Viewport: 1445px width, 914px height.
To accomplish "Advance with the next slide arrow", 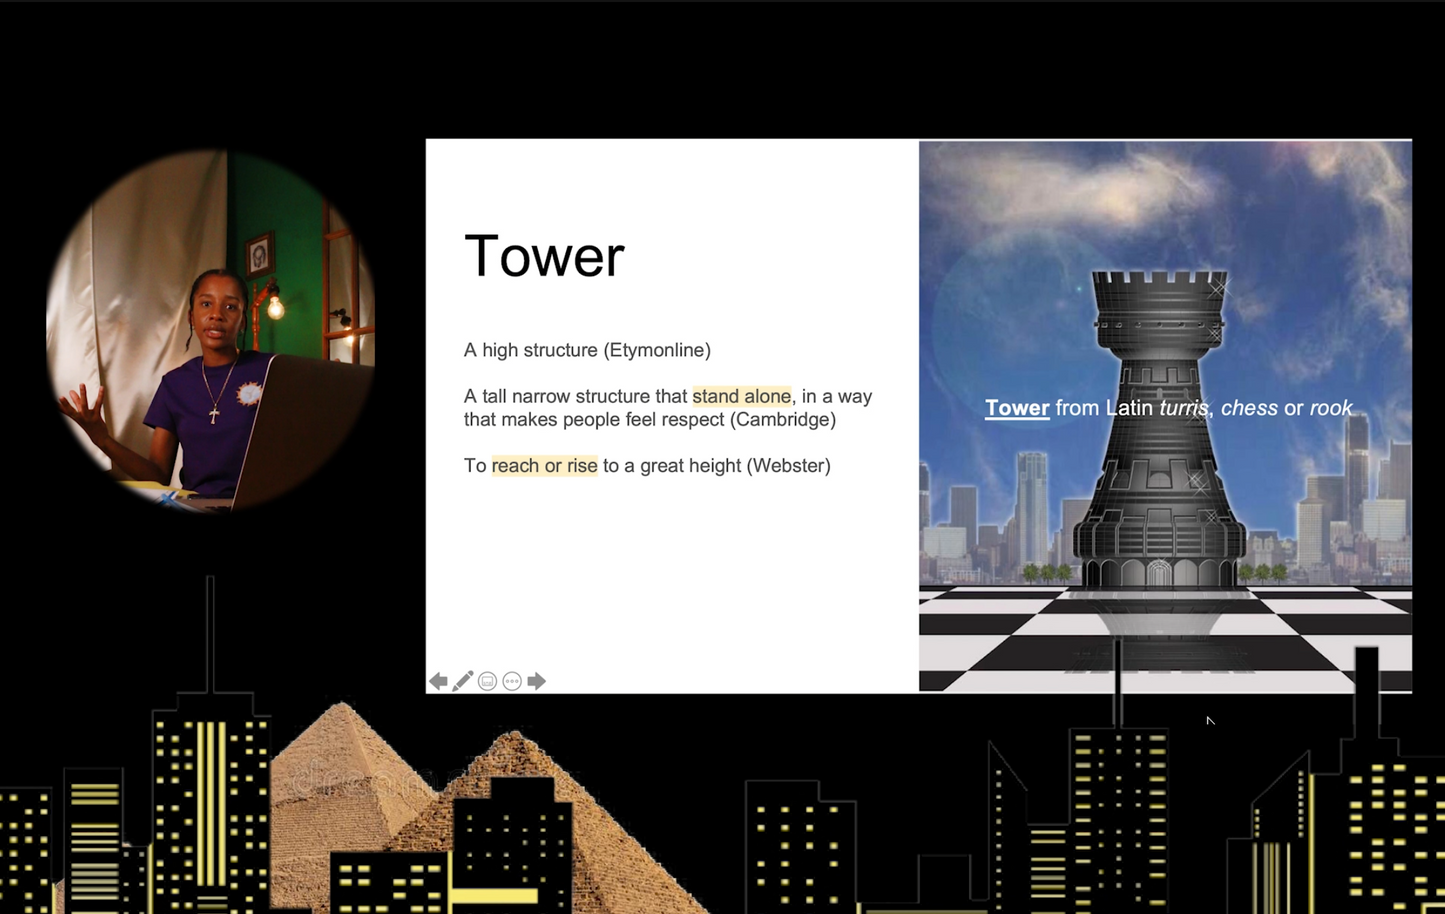I will pyautogui.click(x=537, y=681).
